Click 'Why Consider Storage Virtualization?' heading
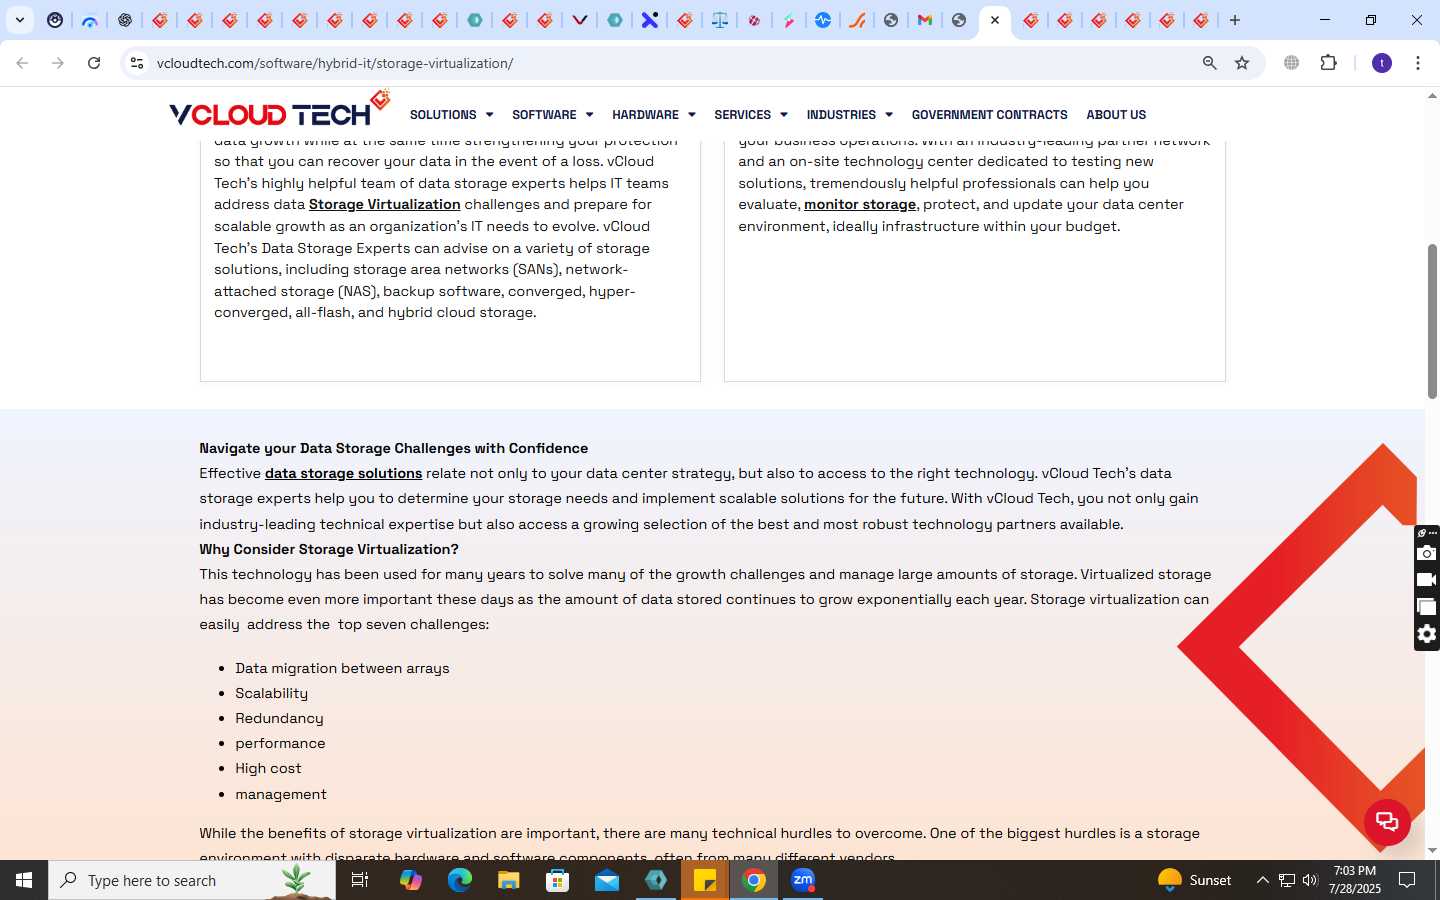The image size is (1440, 900). coord(329,549)
